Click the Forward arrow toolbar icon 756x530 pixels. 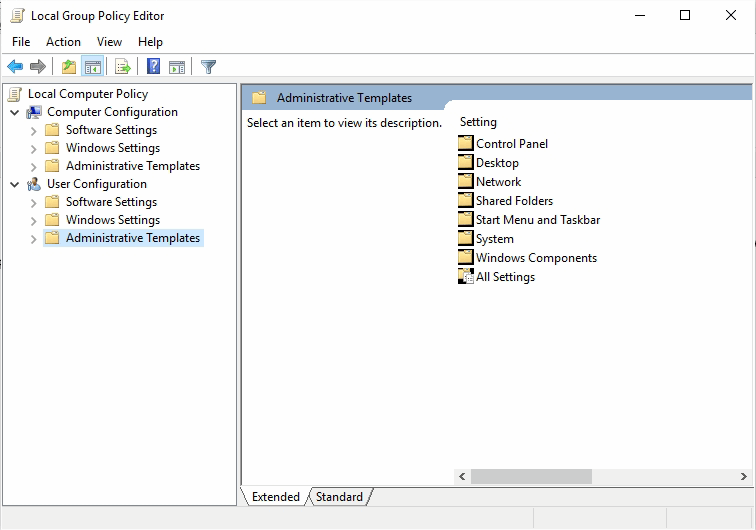pyautogui.click(x=38, y=67)
